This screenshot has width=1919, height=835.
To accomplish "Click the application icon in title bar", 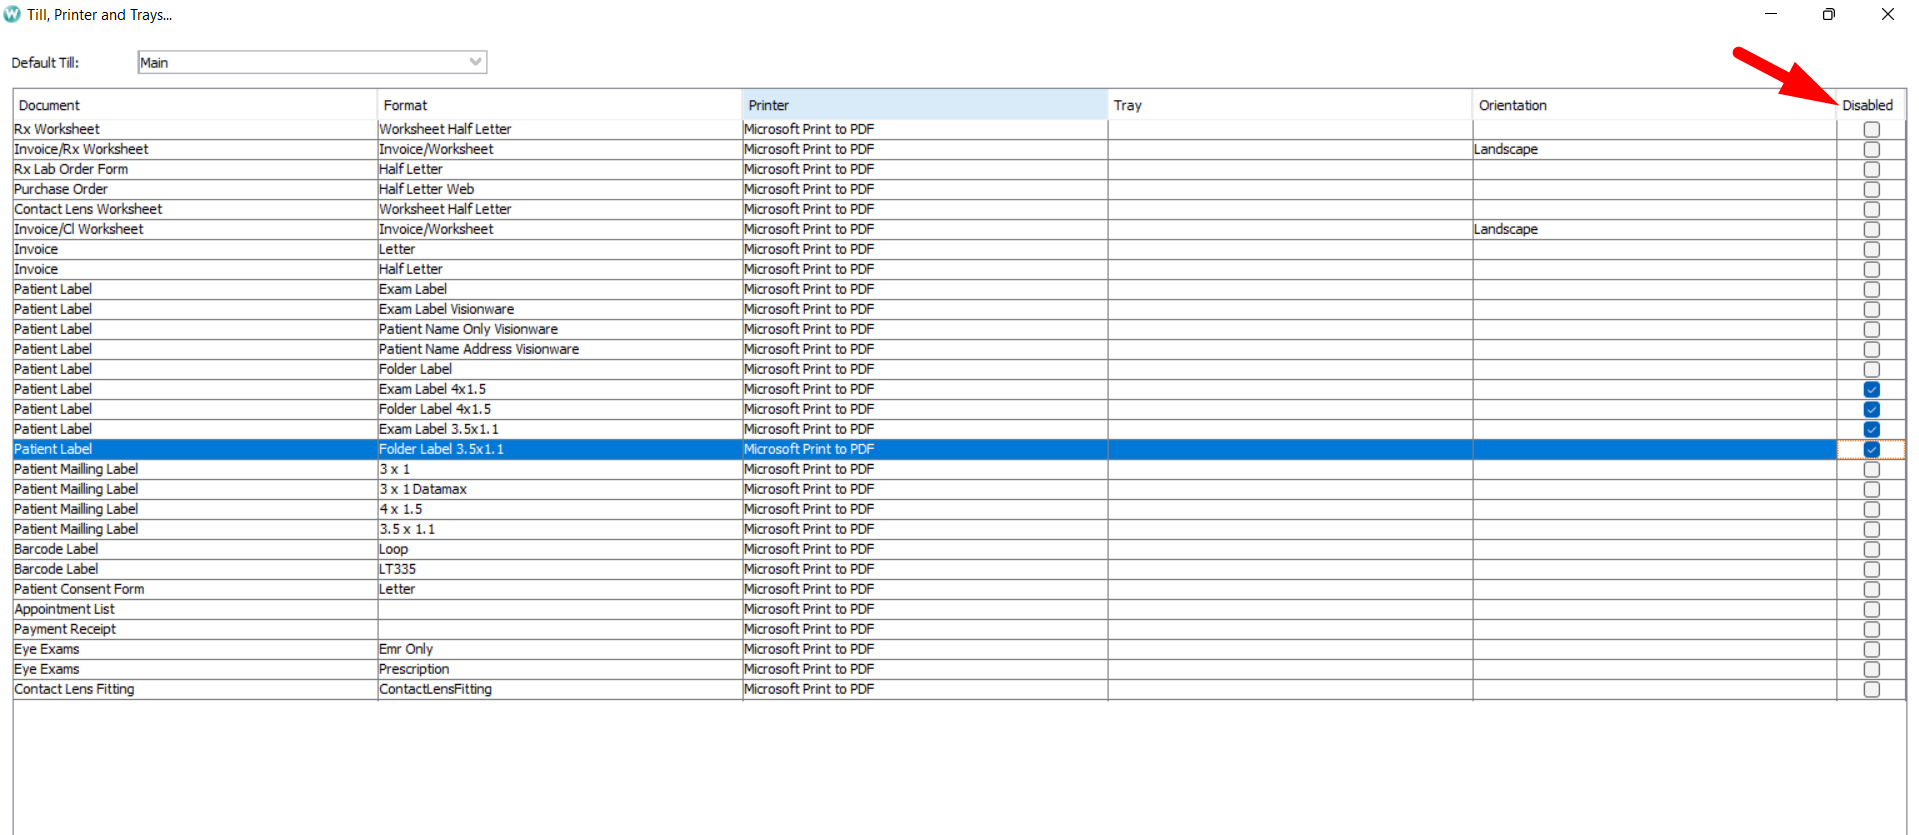I will pyautogui.click(x=12, y=14).
